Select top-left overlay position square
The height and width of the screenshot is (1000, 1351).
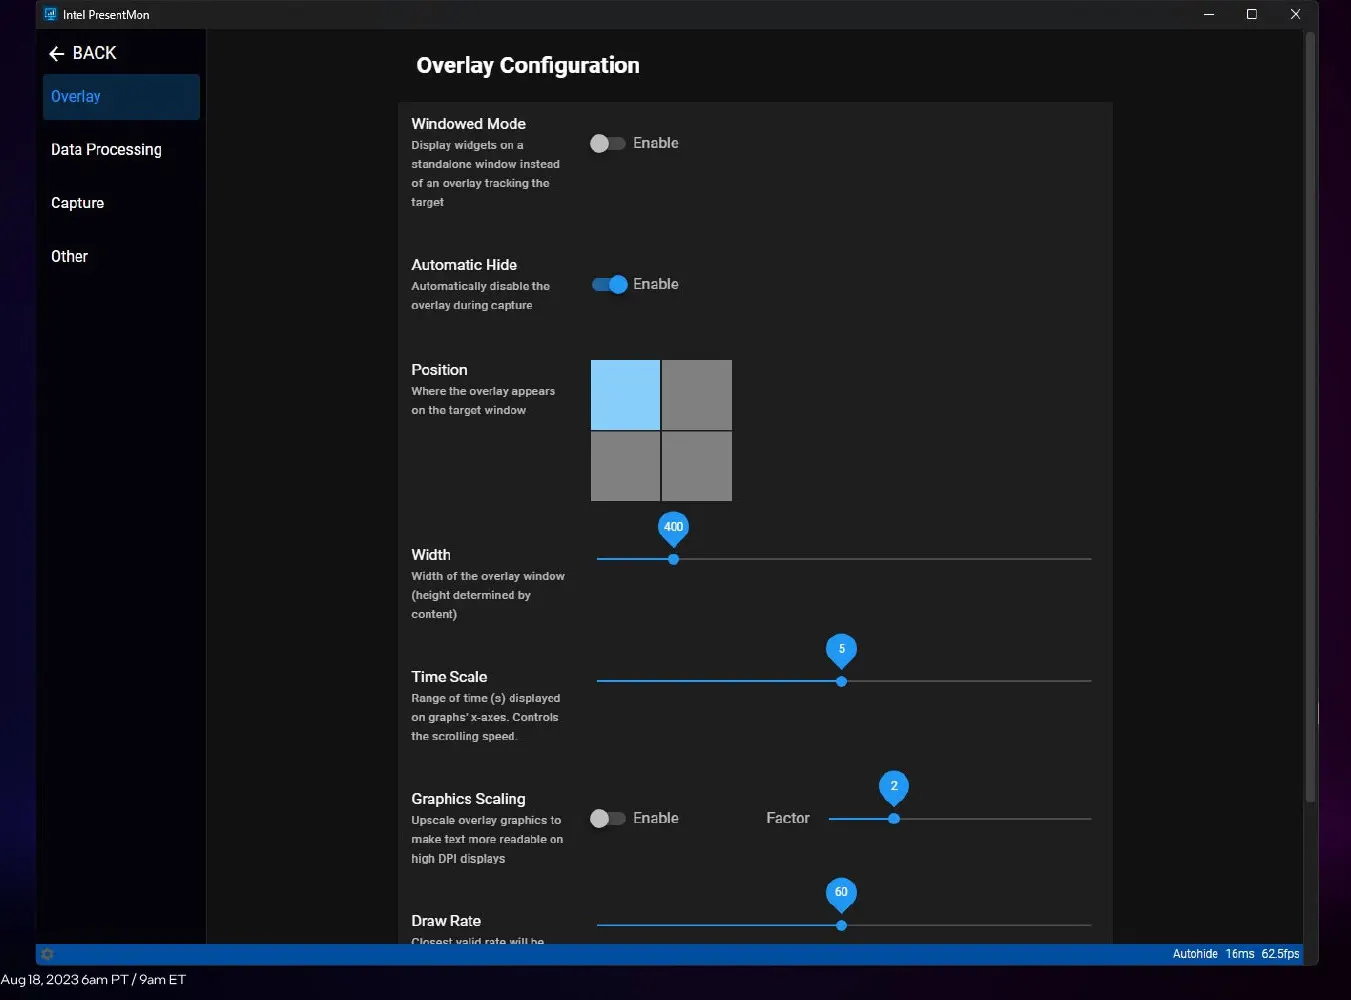625,395
